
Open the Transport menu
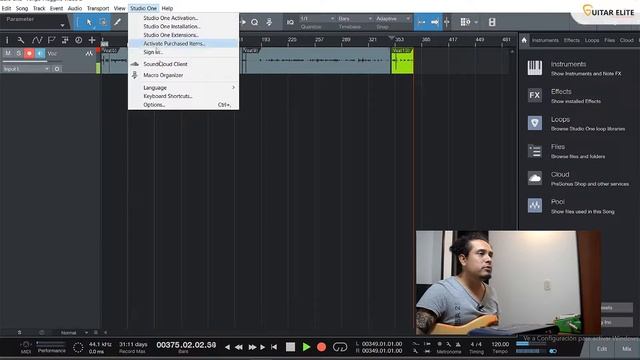[x=98, y=8]
